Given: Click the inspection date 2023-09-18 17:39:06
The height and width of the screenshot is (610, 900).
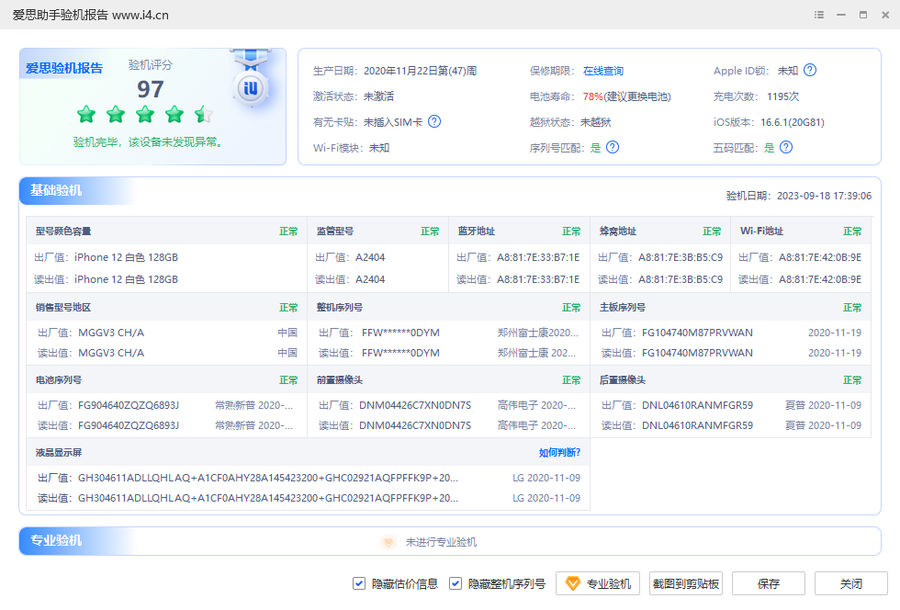Looking at the screenshot, I should [x=824, y=196].
